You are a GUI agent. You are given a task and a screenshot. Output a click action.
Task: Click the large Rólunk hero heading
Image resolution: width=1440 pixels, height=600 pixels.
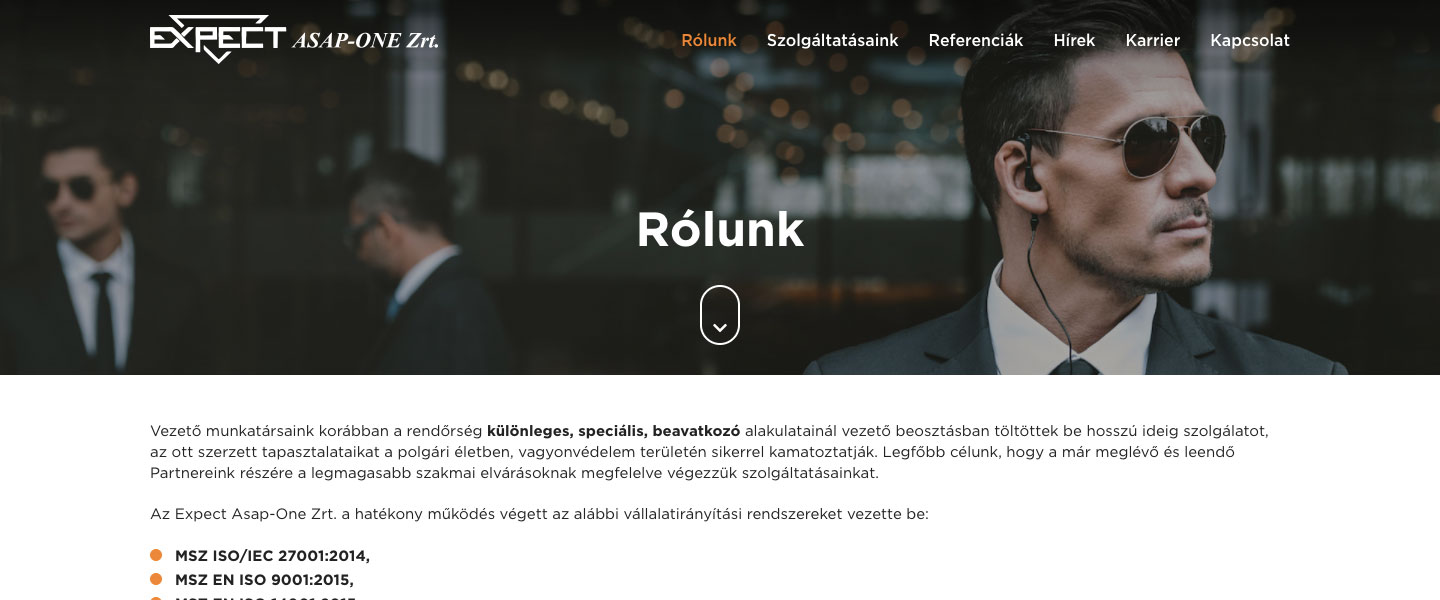point(720,229)
